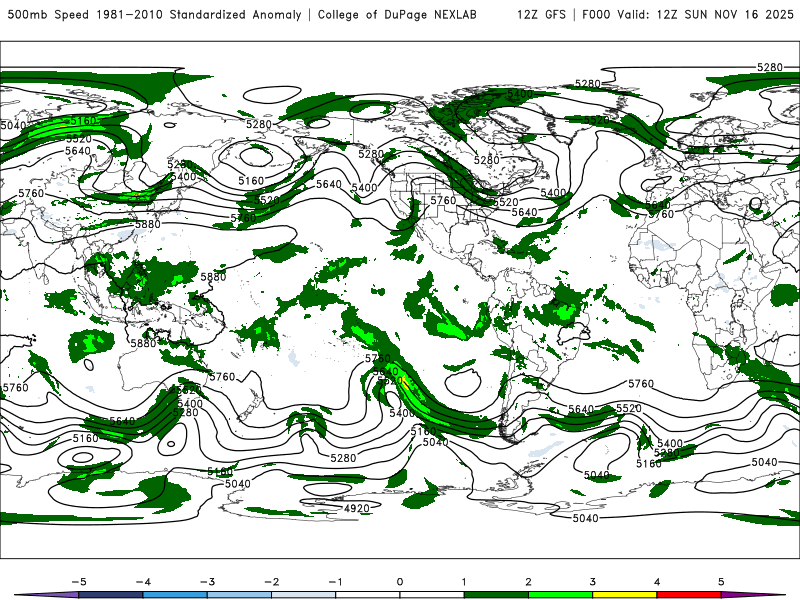Click the '5760' contour label over the United States
This screenshot has height=600, width=800.
tap(443, 201)
